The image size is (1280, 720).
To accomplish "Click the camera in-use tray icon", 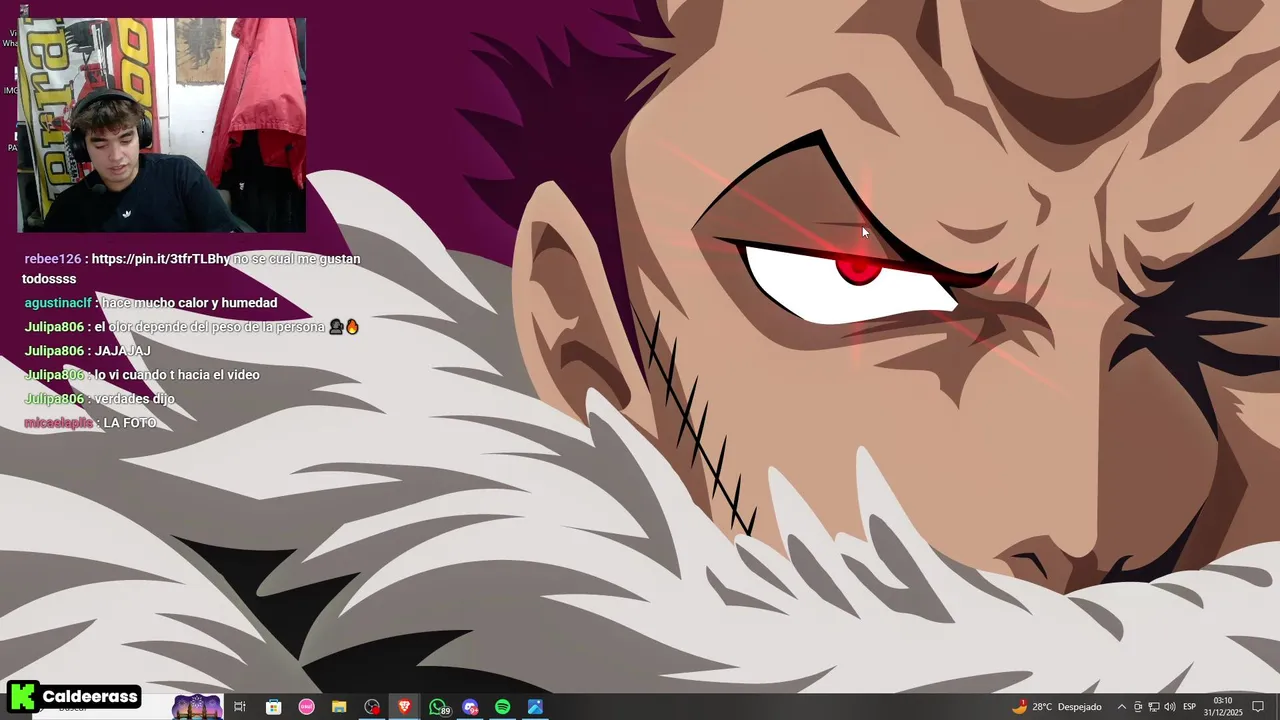I will (x=1138, y=707).
